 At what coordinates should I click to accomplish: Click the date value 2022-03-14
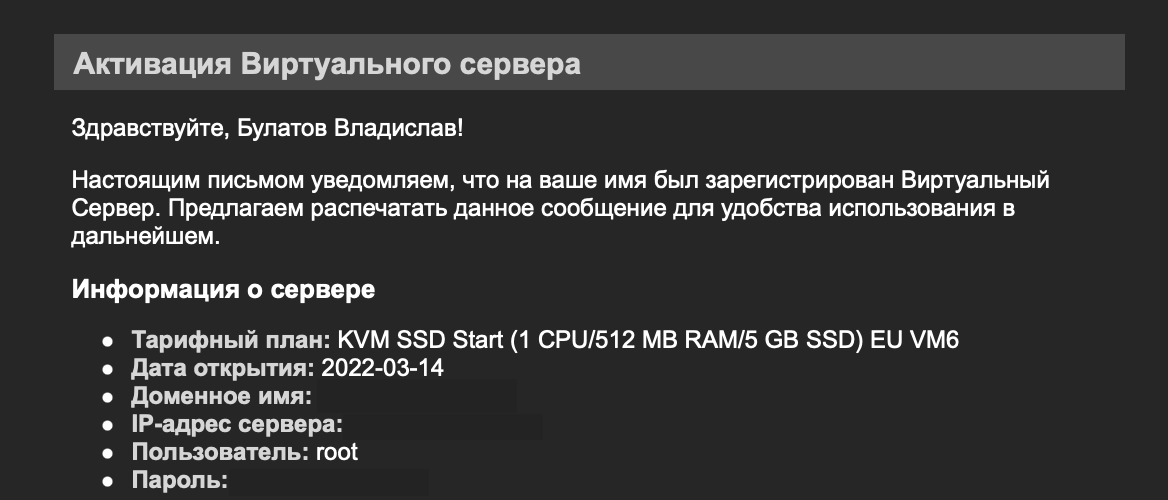coord(382,368)
